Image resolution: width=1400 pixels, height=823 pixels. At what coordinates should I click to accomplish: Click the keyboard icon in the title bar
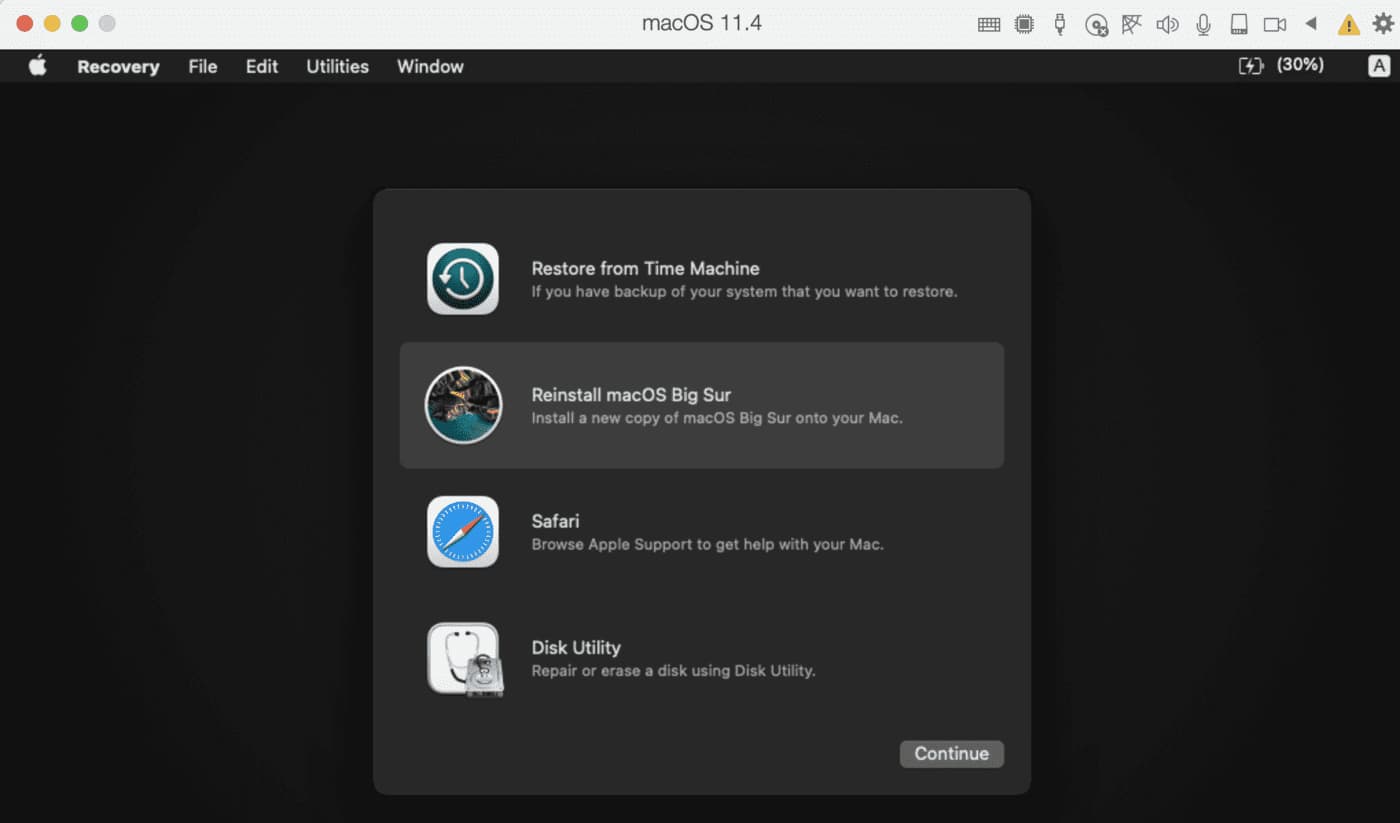pyautogui.click(x=989, y=24)
